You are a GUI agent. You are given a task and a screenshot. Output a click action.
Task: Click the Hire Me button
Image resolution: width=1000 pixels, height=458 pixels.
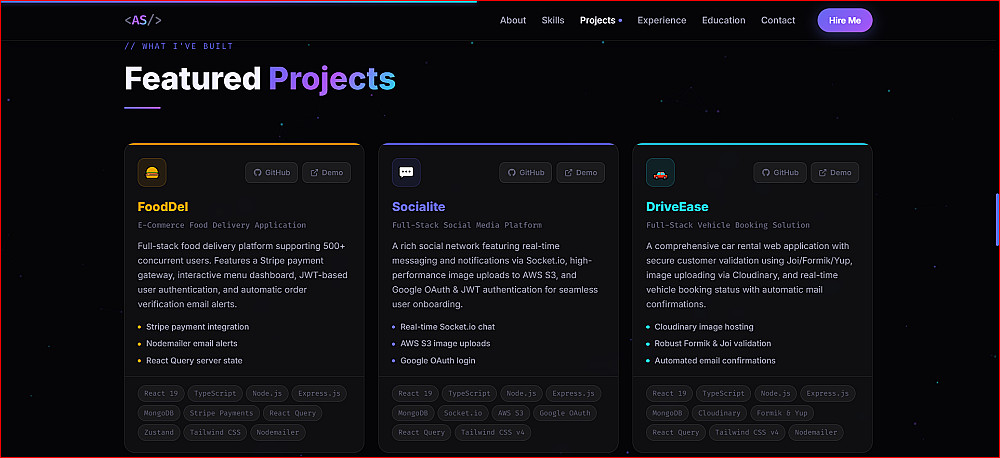click(x=845, y=20)
